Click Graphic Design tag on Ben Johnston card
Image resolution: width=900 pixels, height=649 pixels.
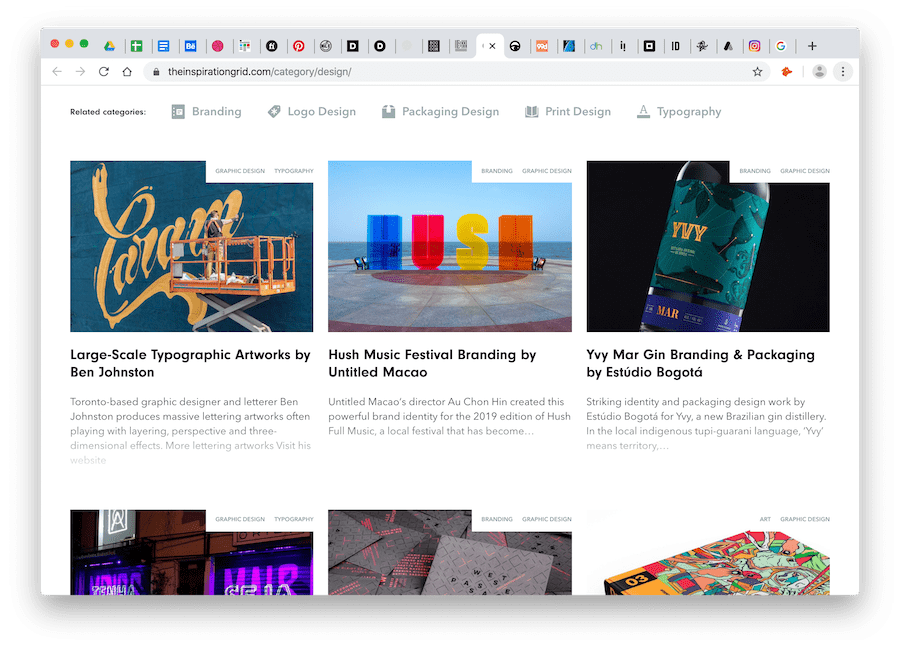[x=240, y=171]
